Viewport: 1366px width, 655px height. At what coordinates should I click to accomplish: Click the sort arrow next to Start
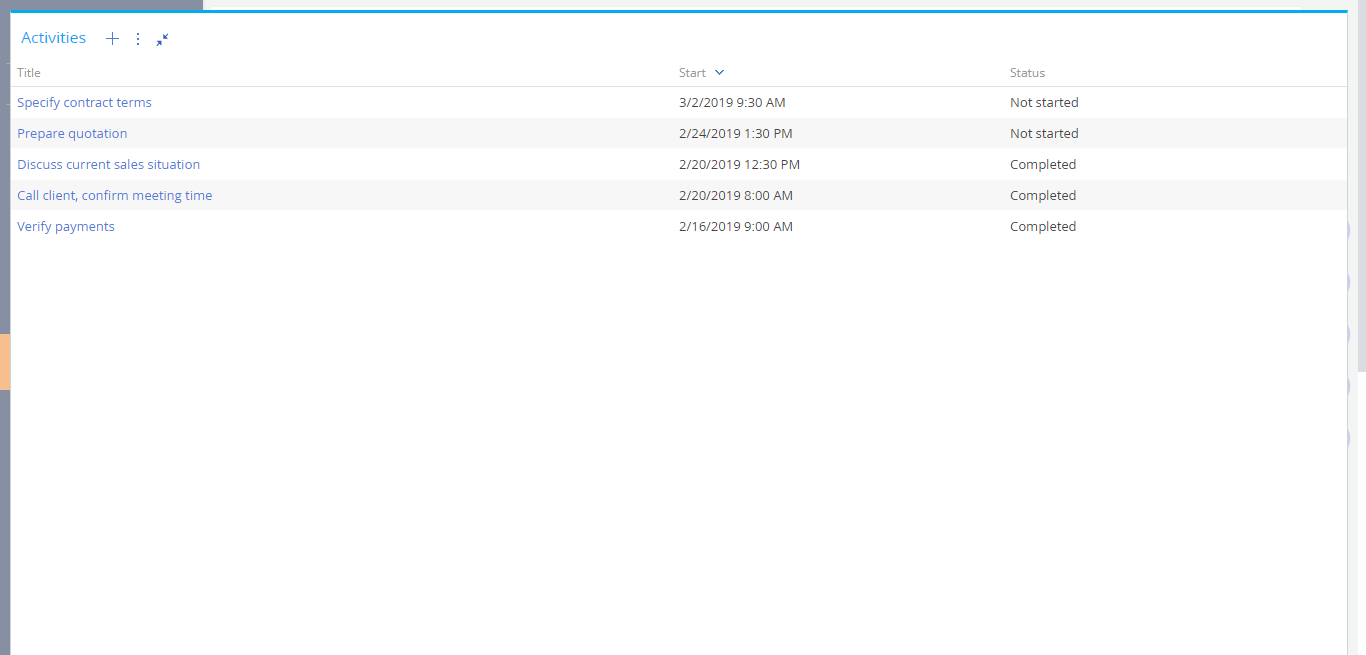click(719, 73)
